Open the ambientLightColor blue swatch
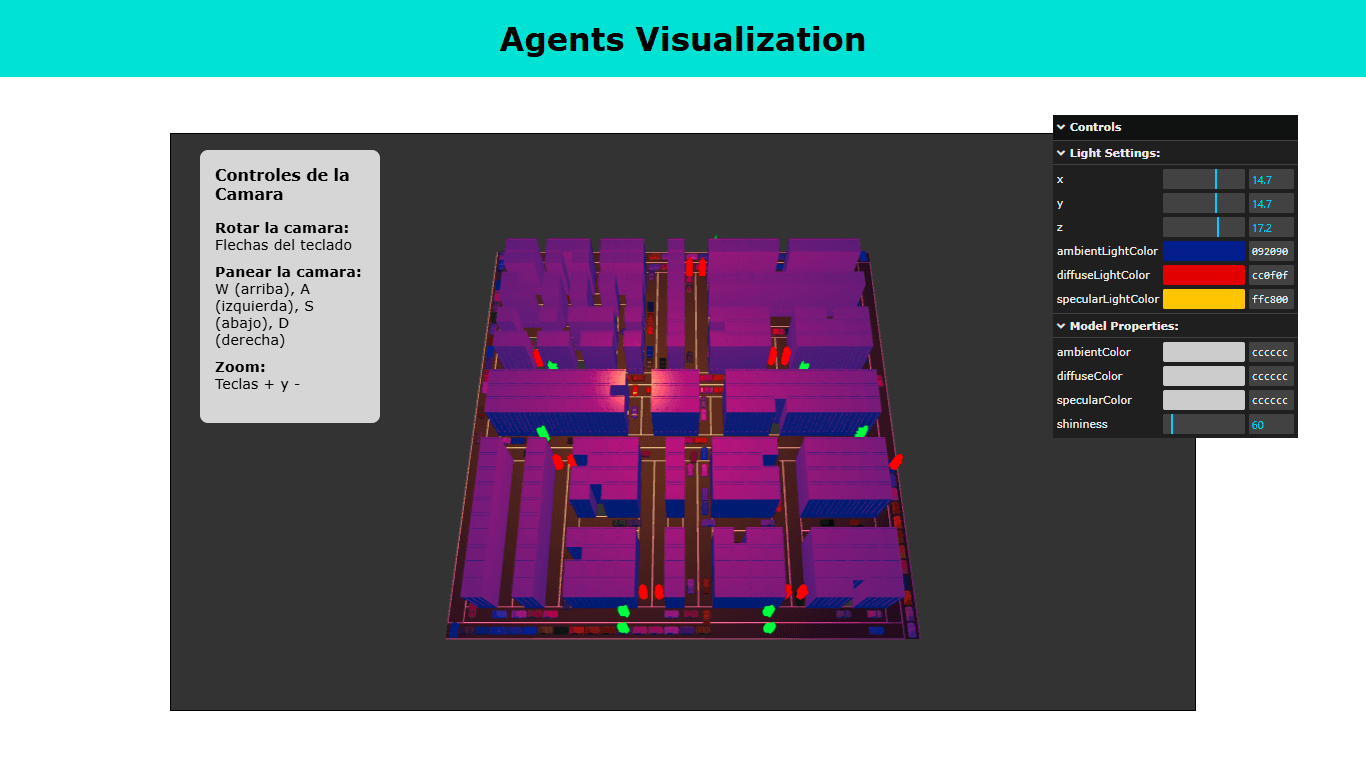 (1203, 252)
